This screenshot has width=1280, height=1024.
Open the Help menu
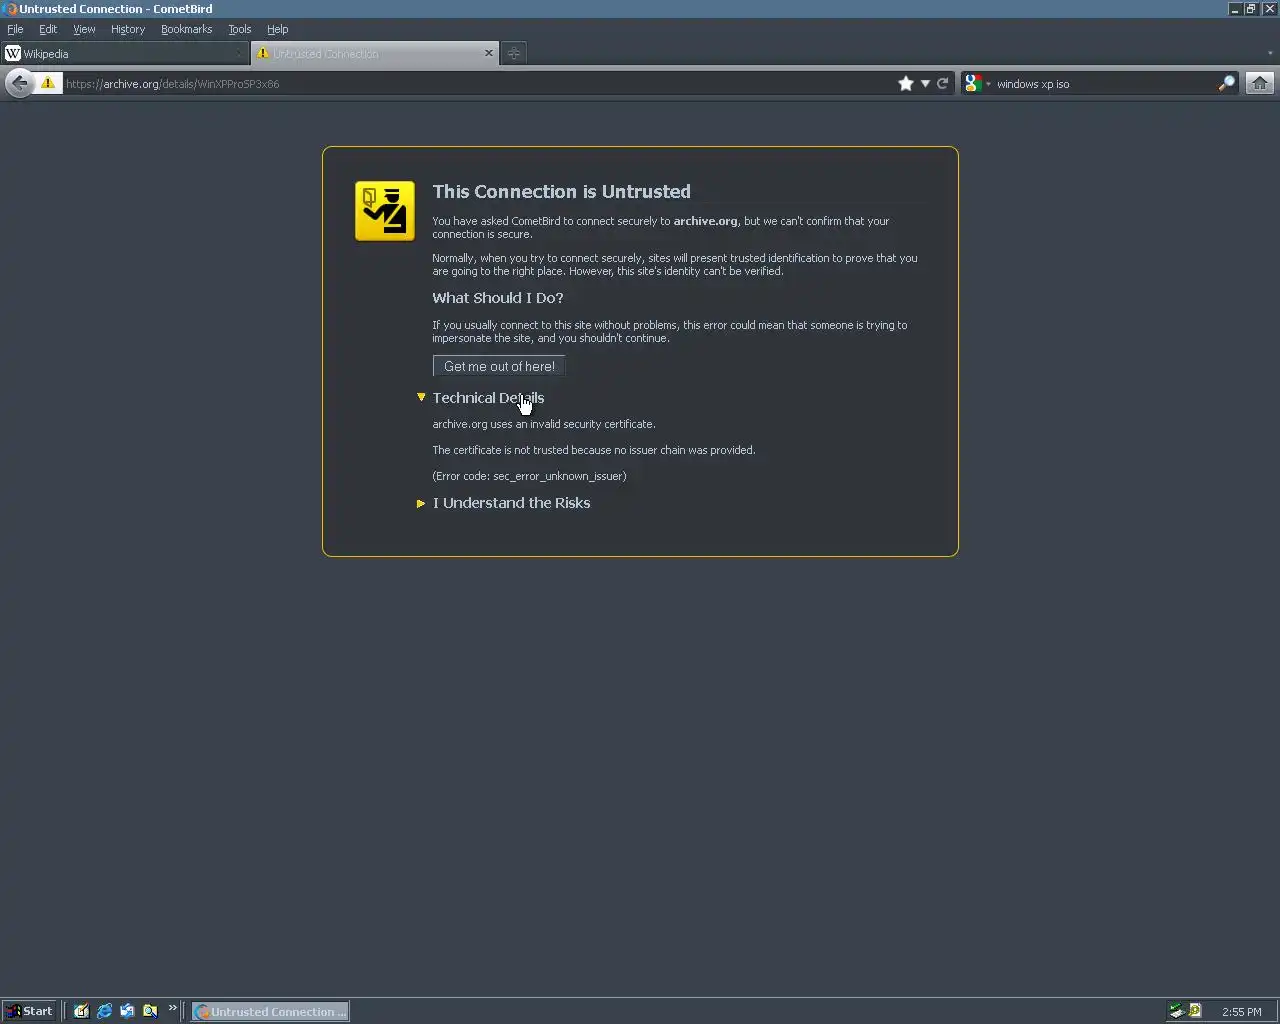(278, 29)
